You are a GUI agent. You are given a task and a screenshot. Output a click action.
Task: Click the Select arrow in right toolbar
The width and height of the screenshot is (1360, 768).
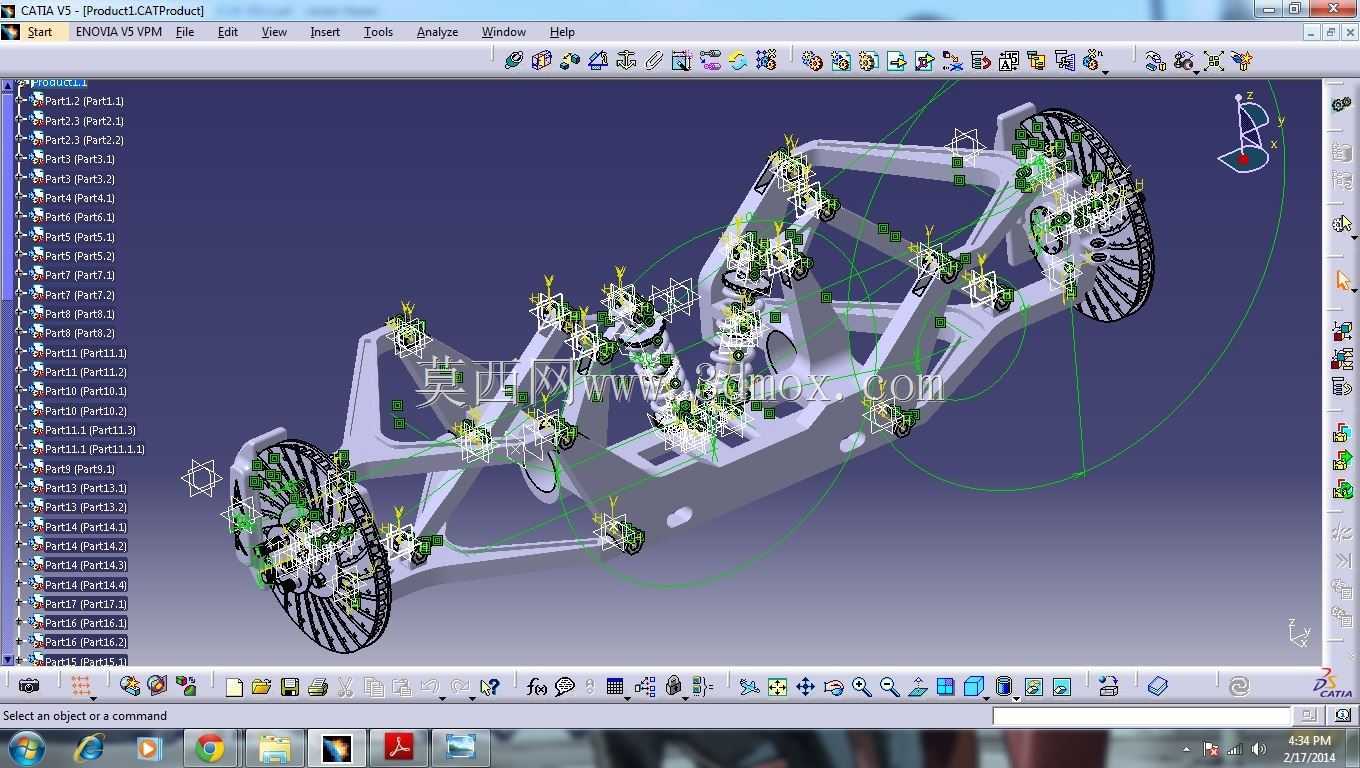tap(1342, 280)
